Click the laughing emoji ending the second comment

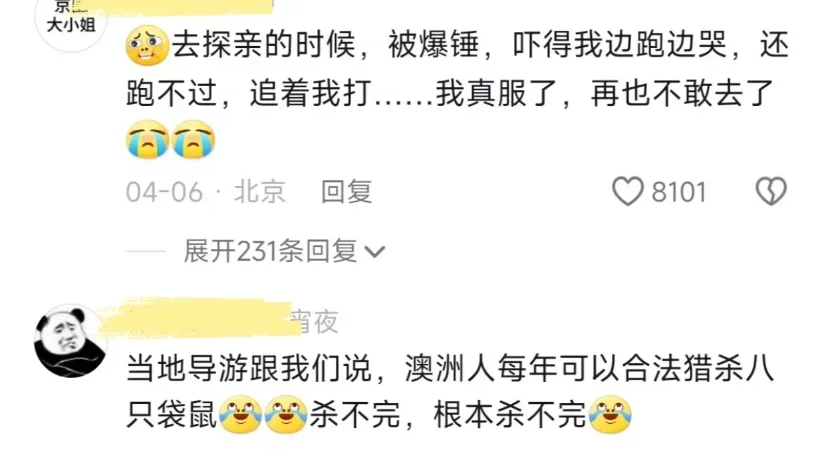(x=610, y=415)
